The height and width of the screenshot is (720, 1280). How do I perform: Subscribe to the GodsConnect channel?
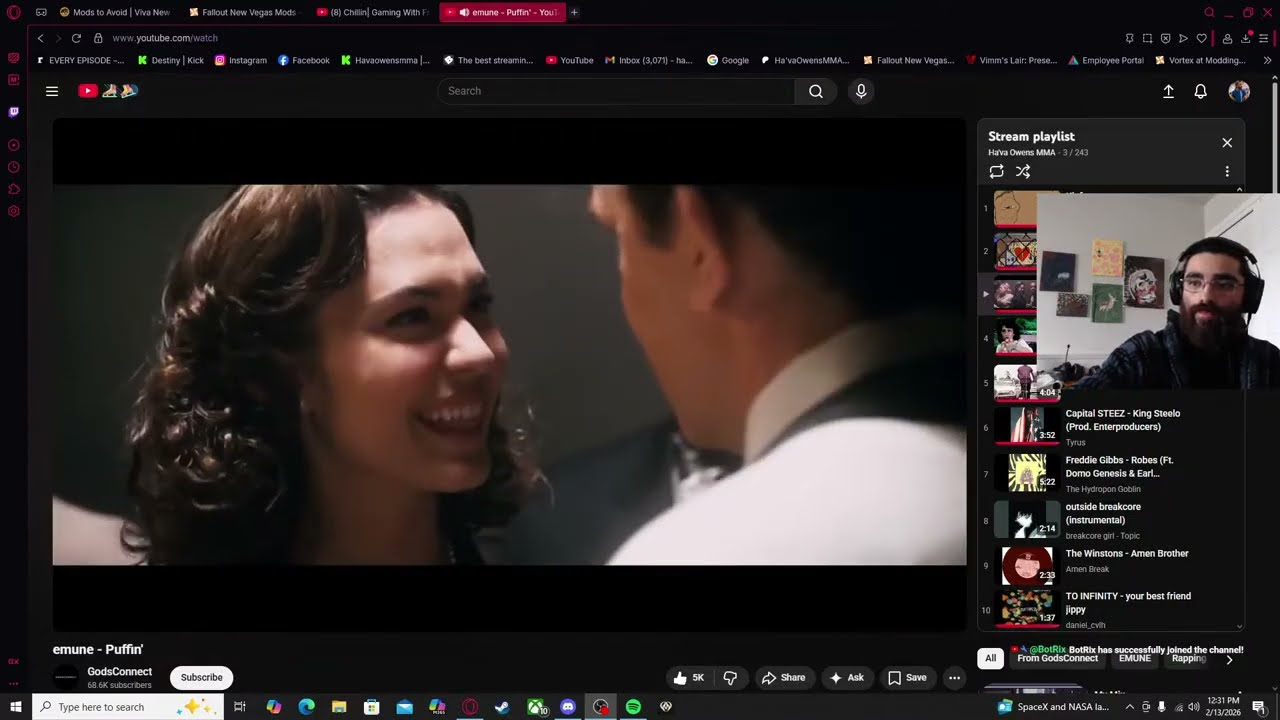point(201,678)
